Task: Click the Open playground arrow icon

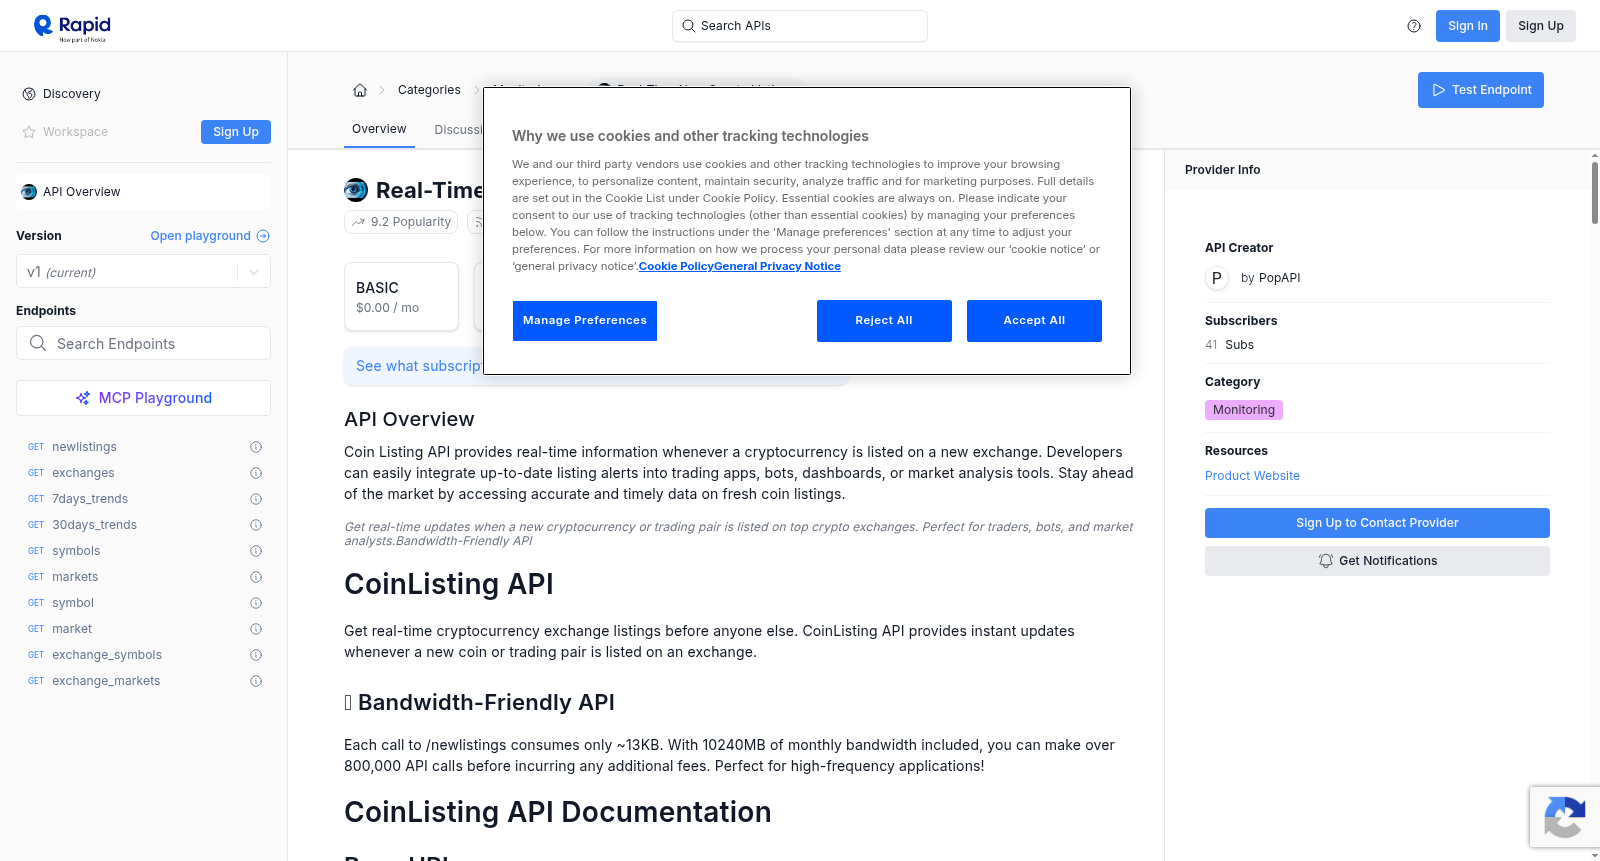Action: pyautogui.click(x=263, y=236)
